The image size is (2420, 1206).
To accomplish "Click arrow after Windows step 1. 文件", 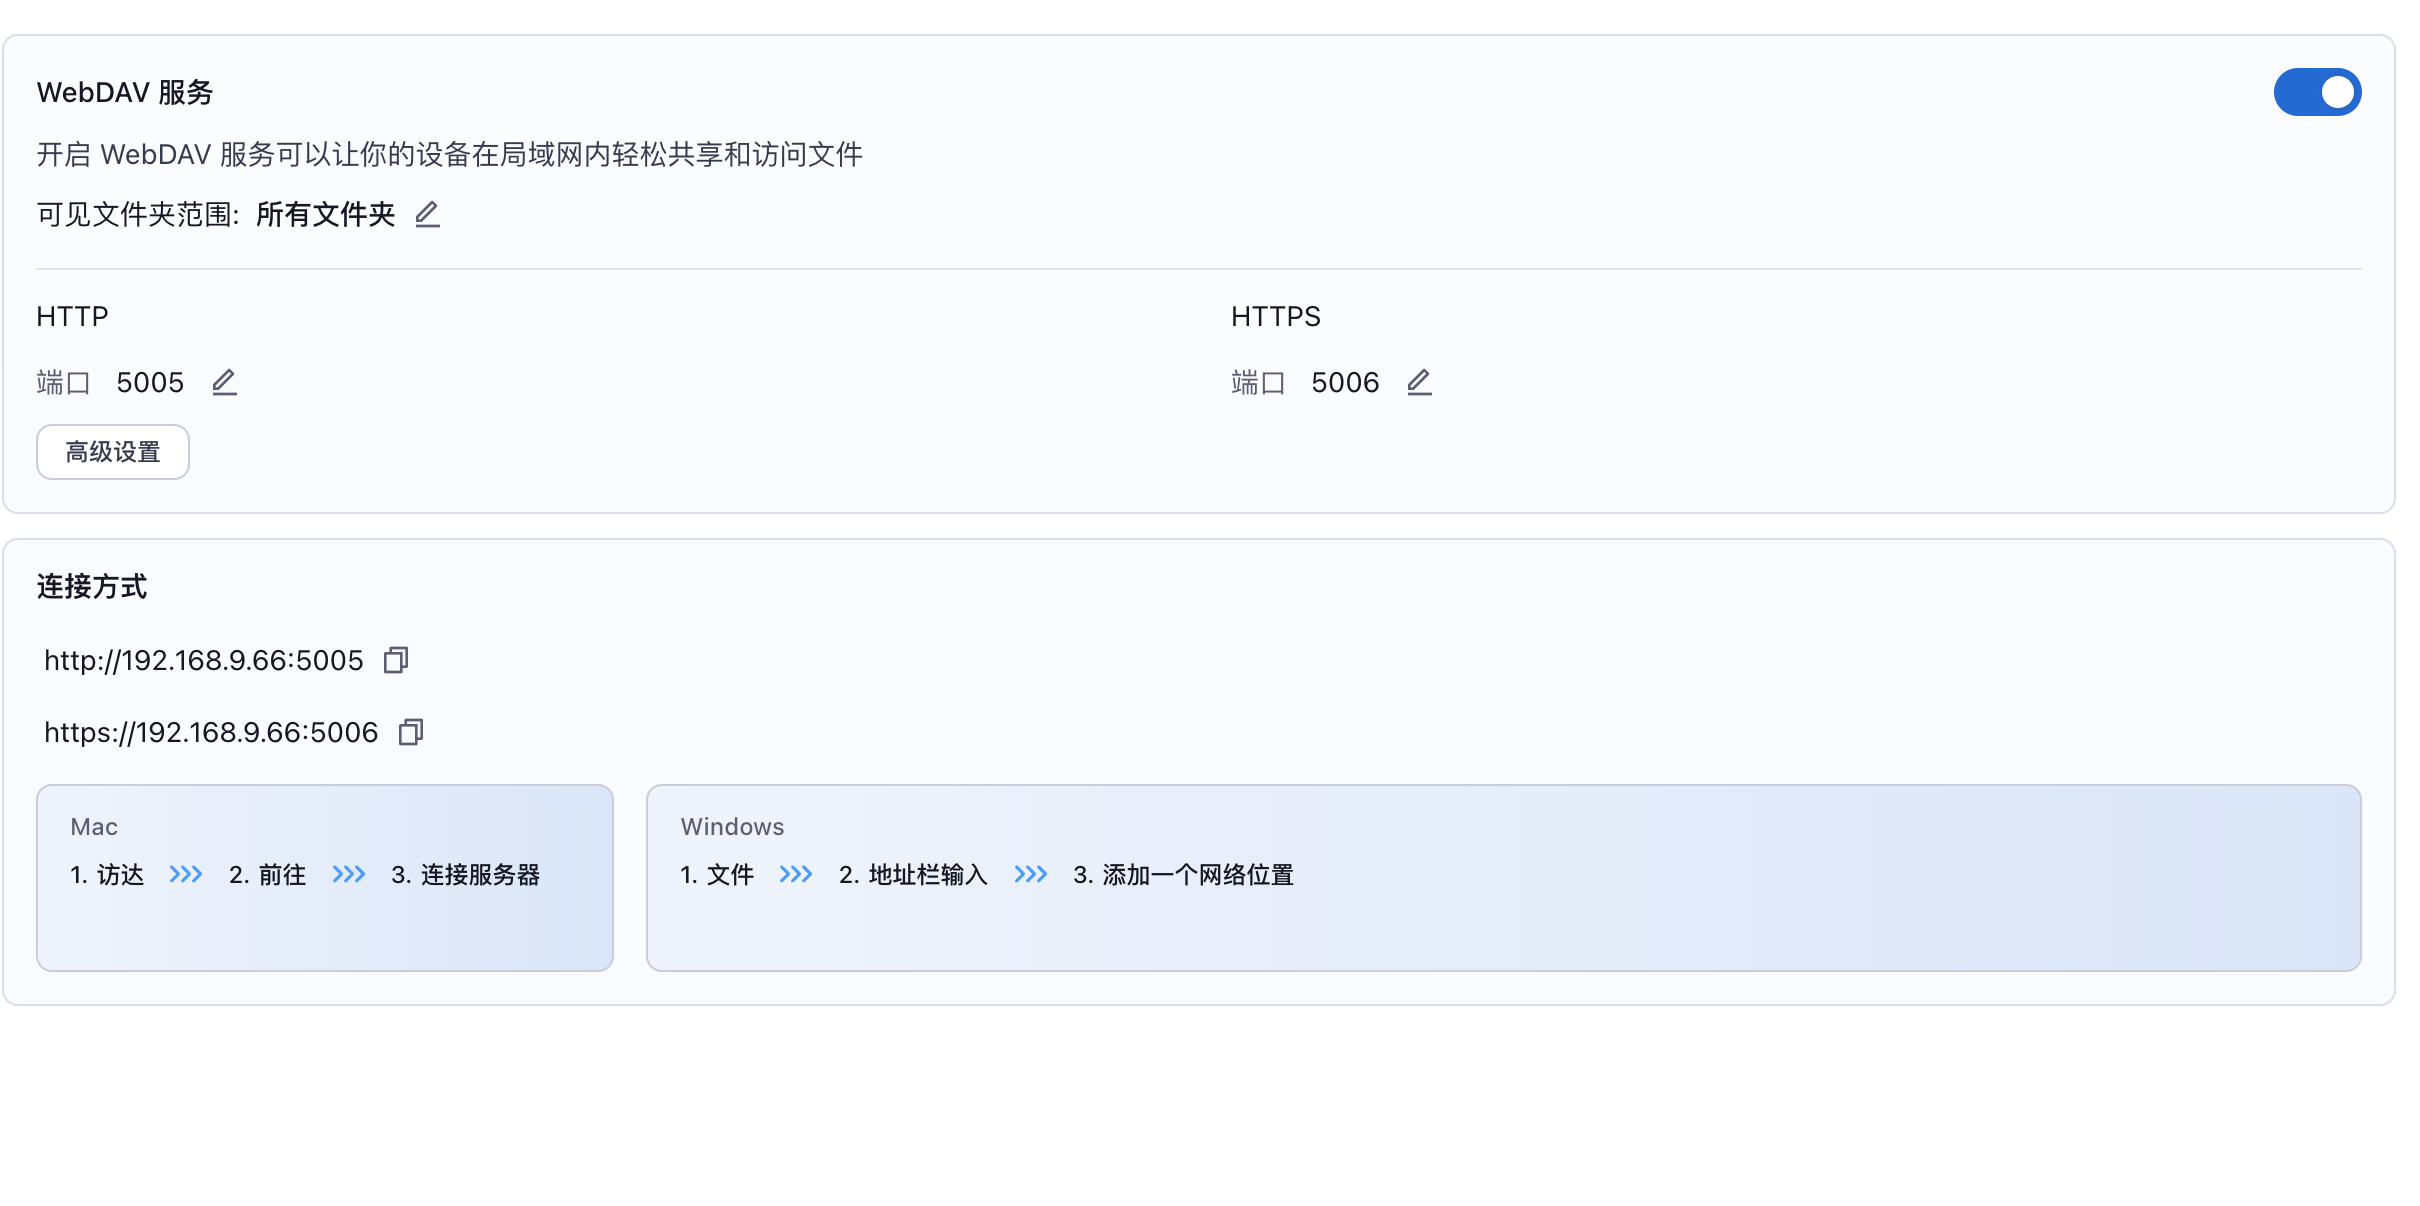I will 796,875.
